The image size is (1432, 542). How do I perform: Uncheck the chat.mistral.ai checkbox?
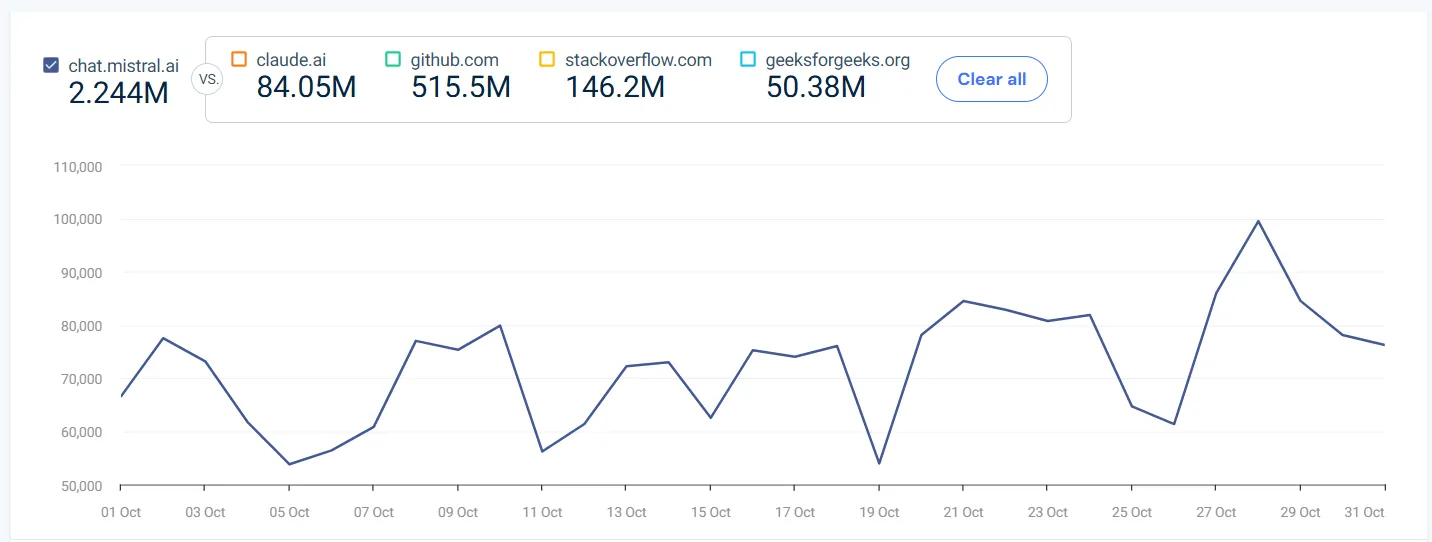(51, 66)
